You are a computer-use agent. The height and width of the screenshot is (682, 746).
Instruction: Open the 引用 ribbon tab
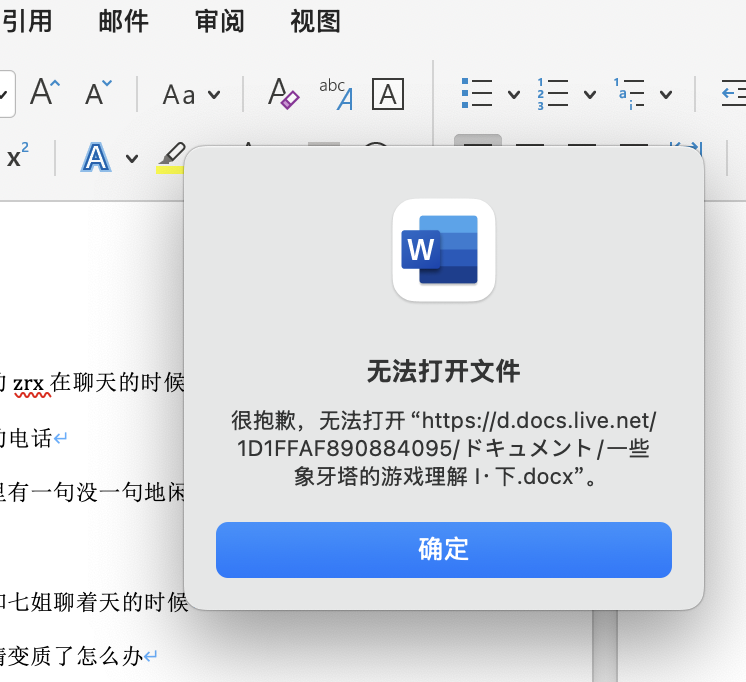[26, 21]
